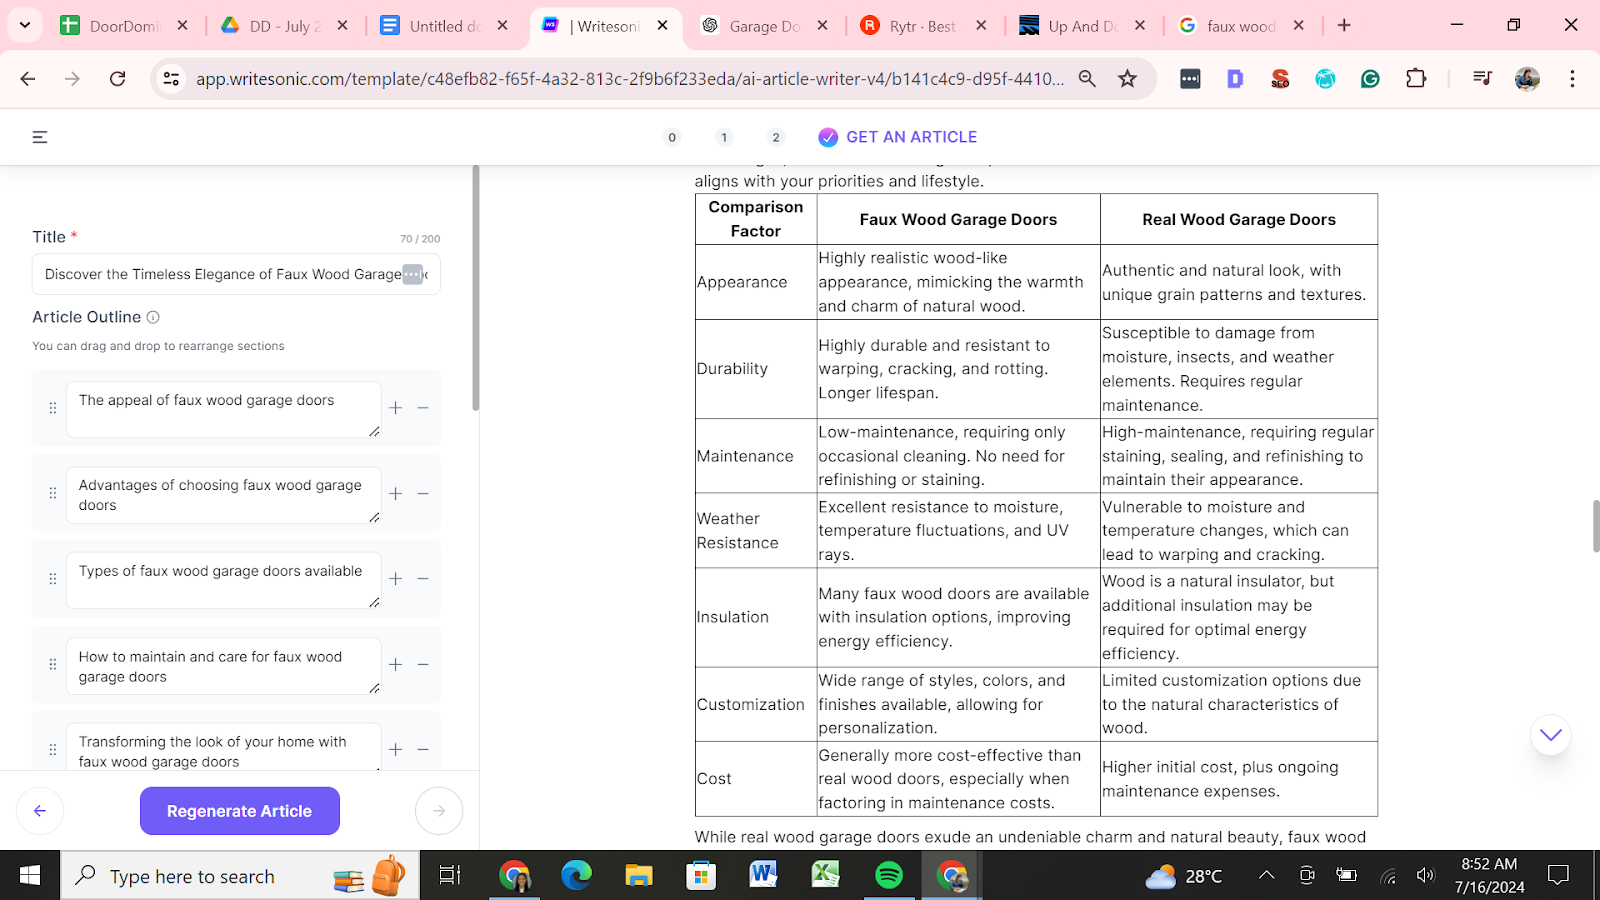Grab the drag handle for 'Types of faux wood' section
Image resolution: width=1600 pixels, height=900 pixels.
(53, 579)
